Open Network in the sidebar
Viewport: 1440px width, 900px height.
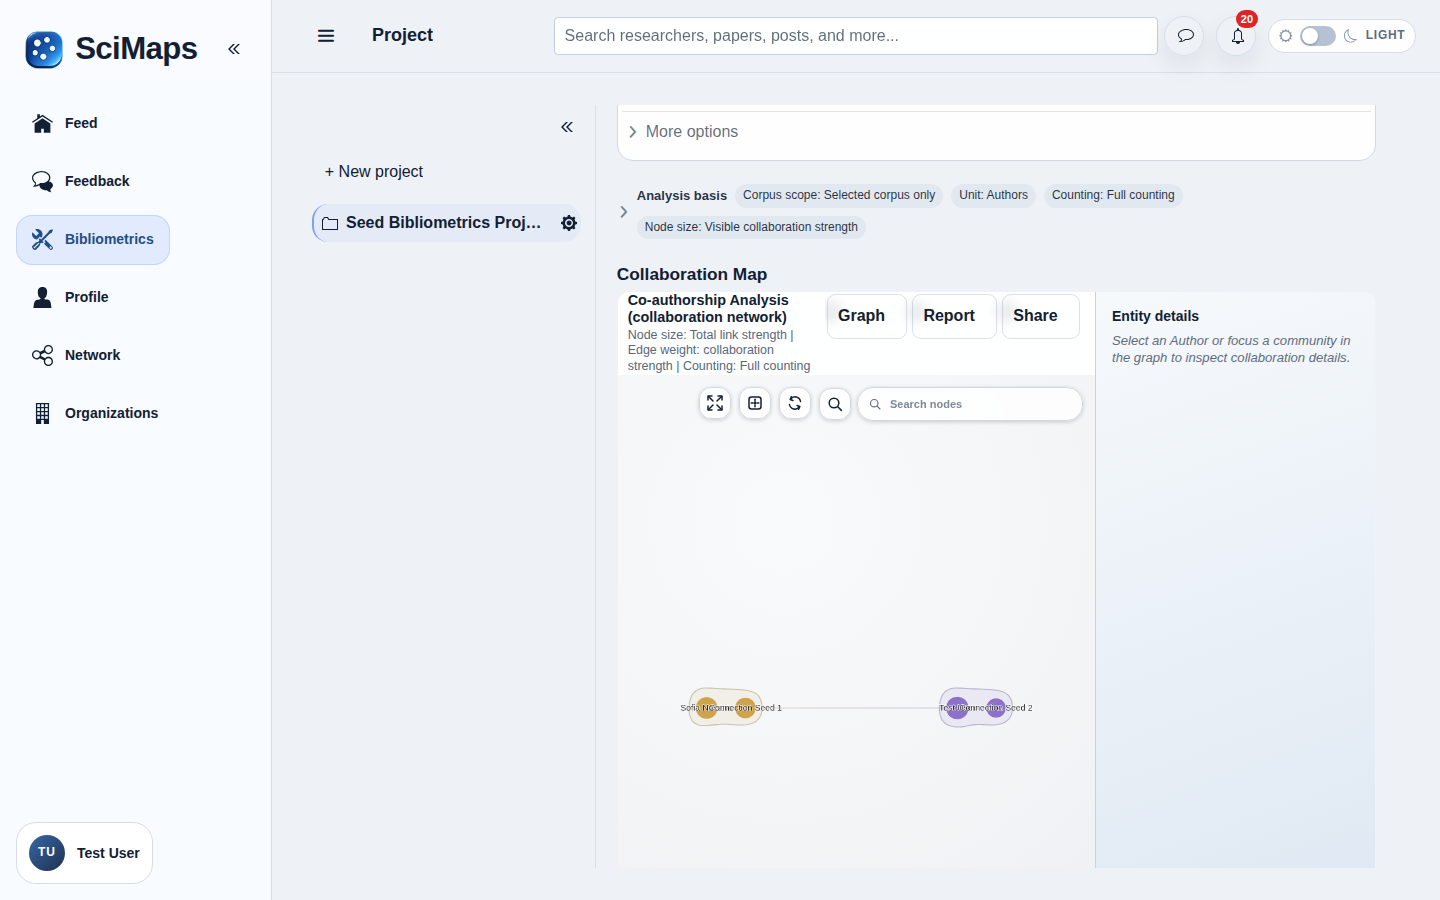[76, 355]
